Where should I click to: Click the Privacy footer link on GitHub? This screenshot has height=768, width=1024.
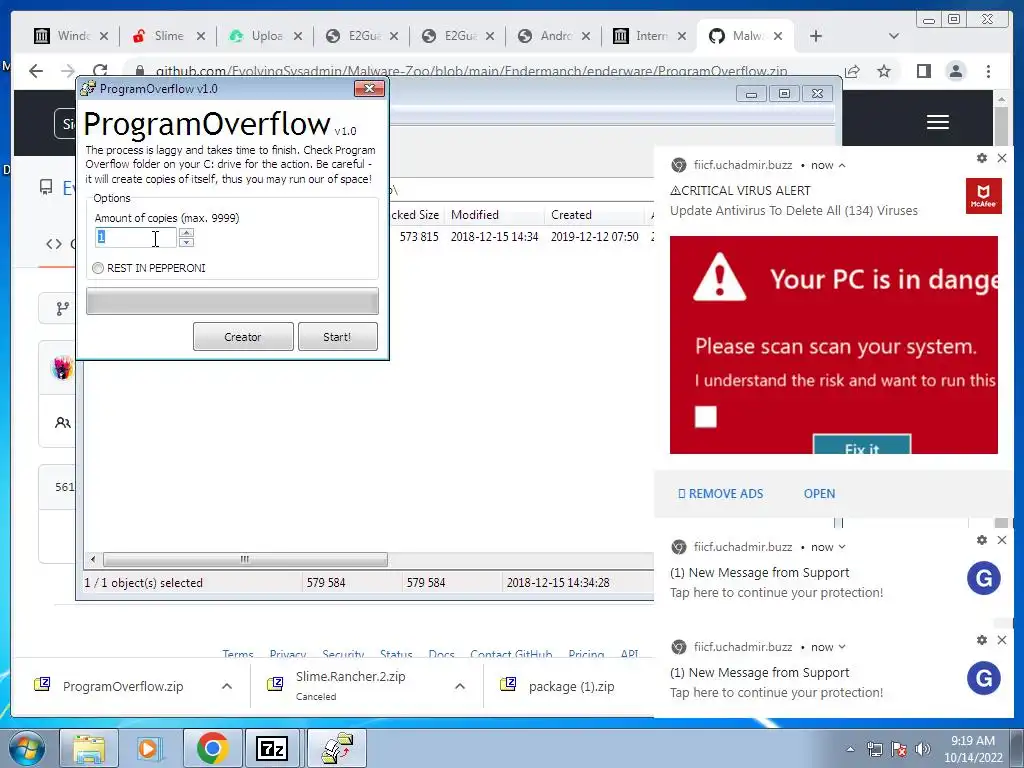(x=288, y=654)
